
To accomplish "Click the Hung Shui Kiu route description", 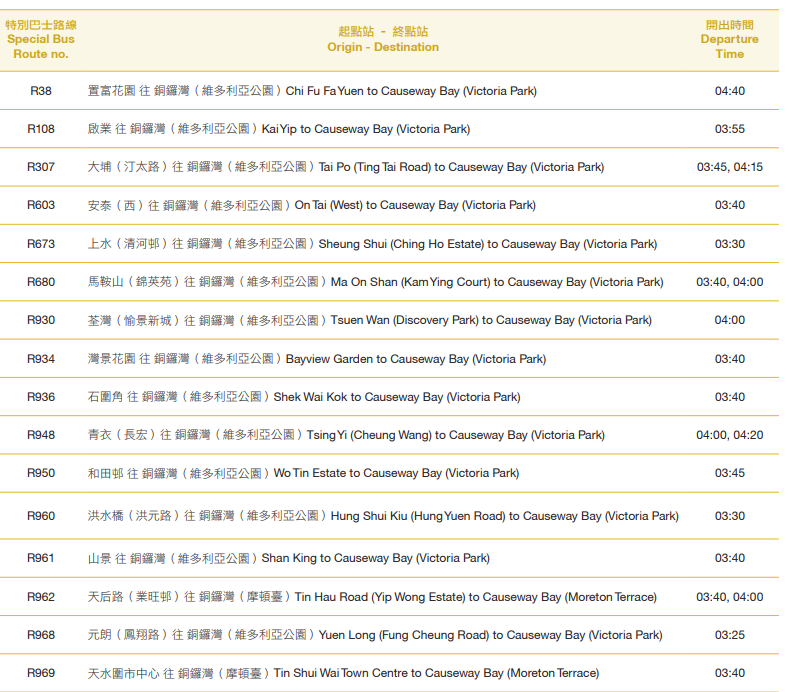I will click(383, 516).
